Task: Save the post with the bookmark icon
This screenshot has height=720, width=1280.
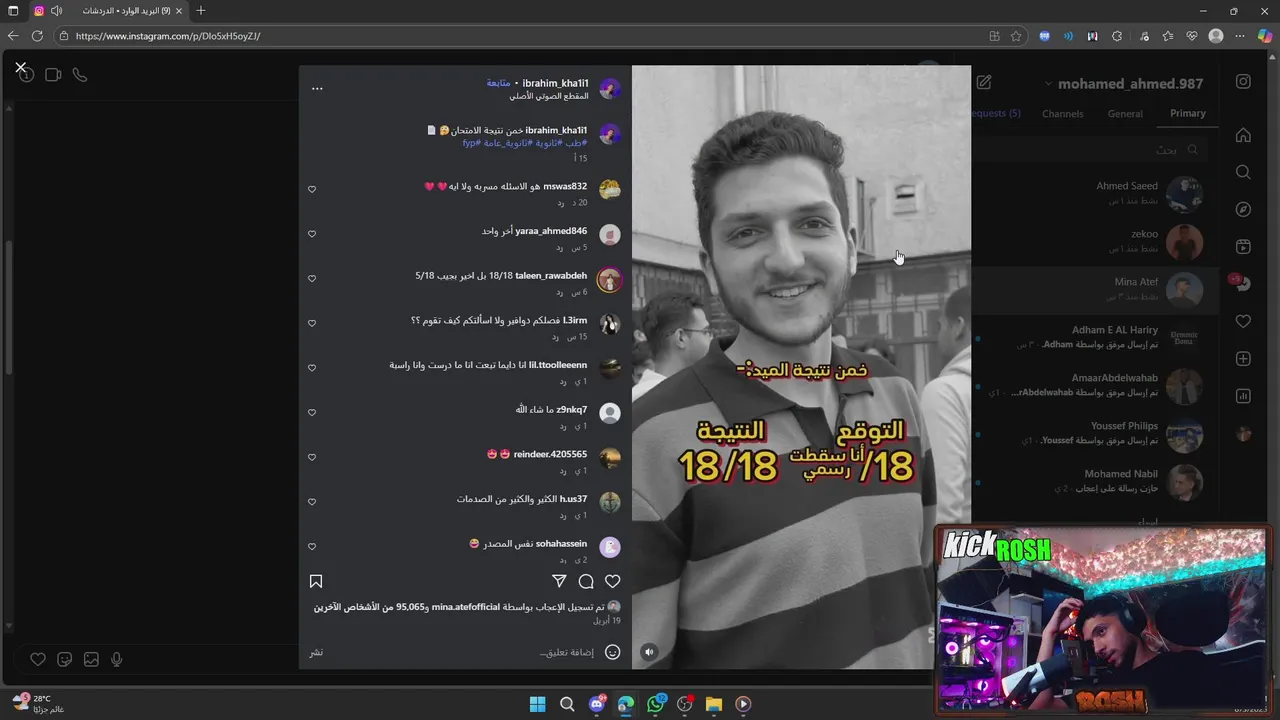Action: (316, 581)
